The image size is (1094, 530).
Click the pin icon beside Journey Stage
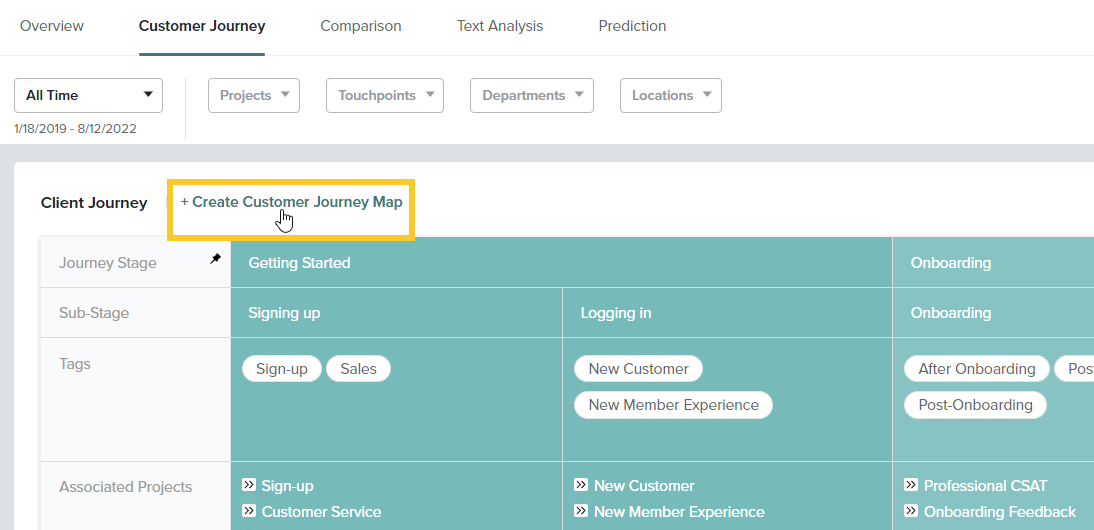click(x=215, y=259)
